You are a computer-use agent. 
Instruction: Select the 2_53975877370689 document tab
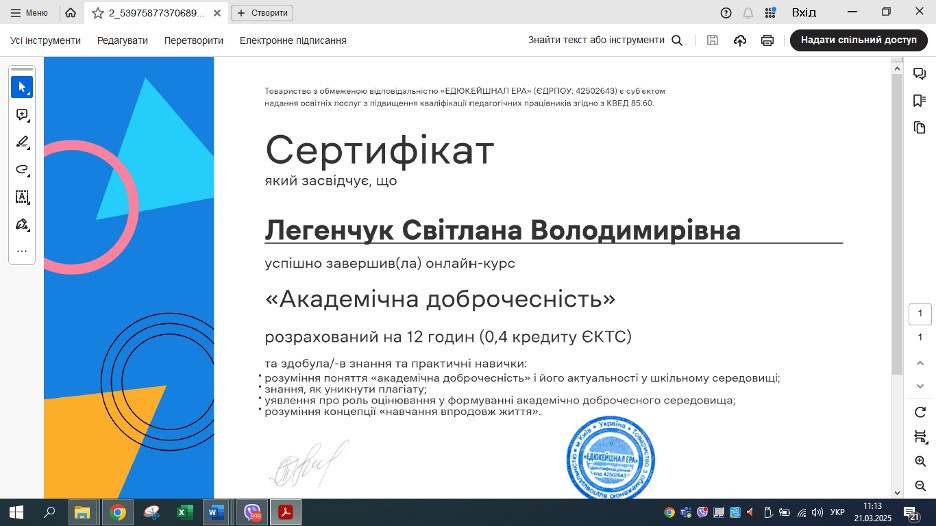pos(156,13)
